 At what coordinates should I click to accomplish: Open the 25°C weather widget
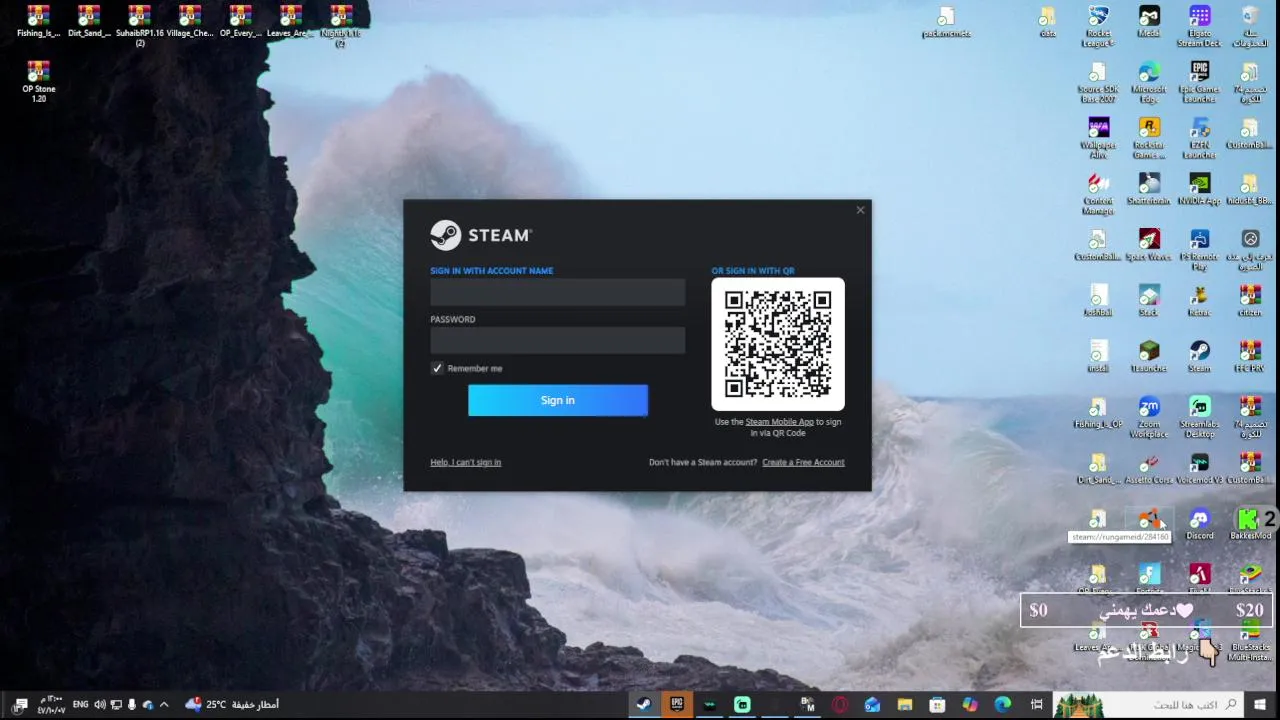click(233, 705)
